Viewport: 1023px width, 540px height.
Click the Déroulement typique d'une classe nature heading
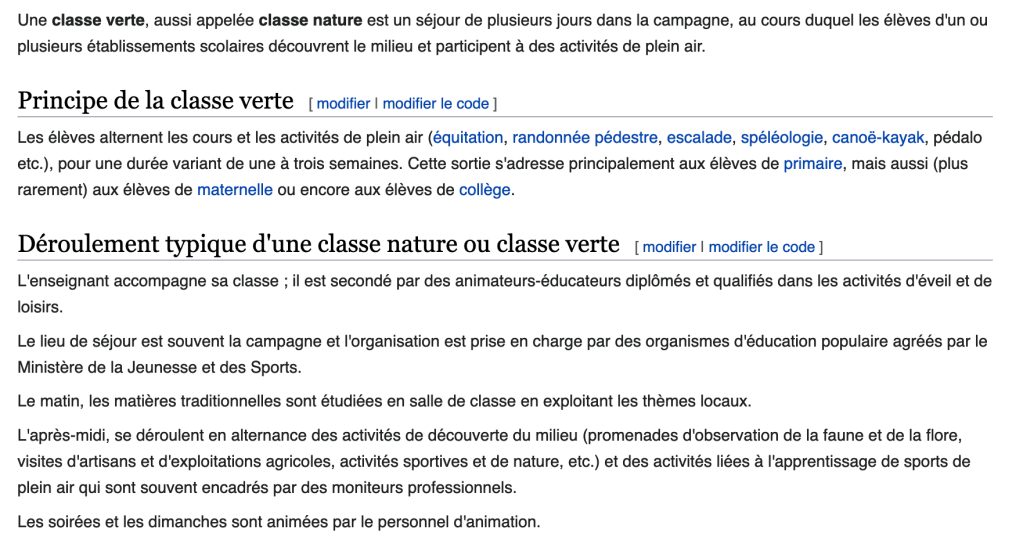(x=319, y=245)
